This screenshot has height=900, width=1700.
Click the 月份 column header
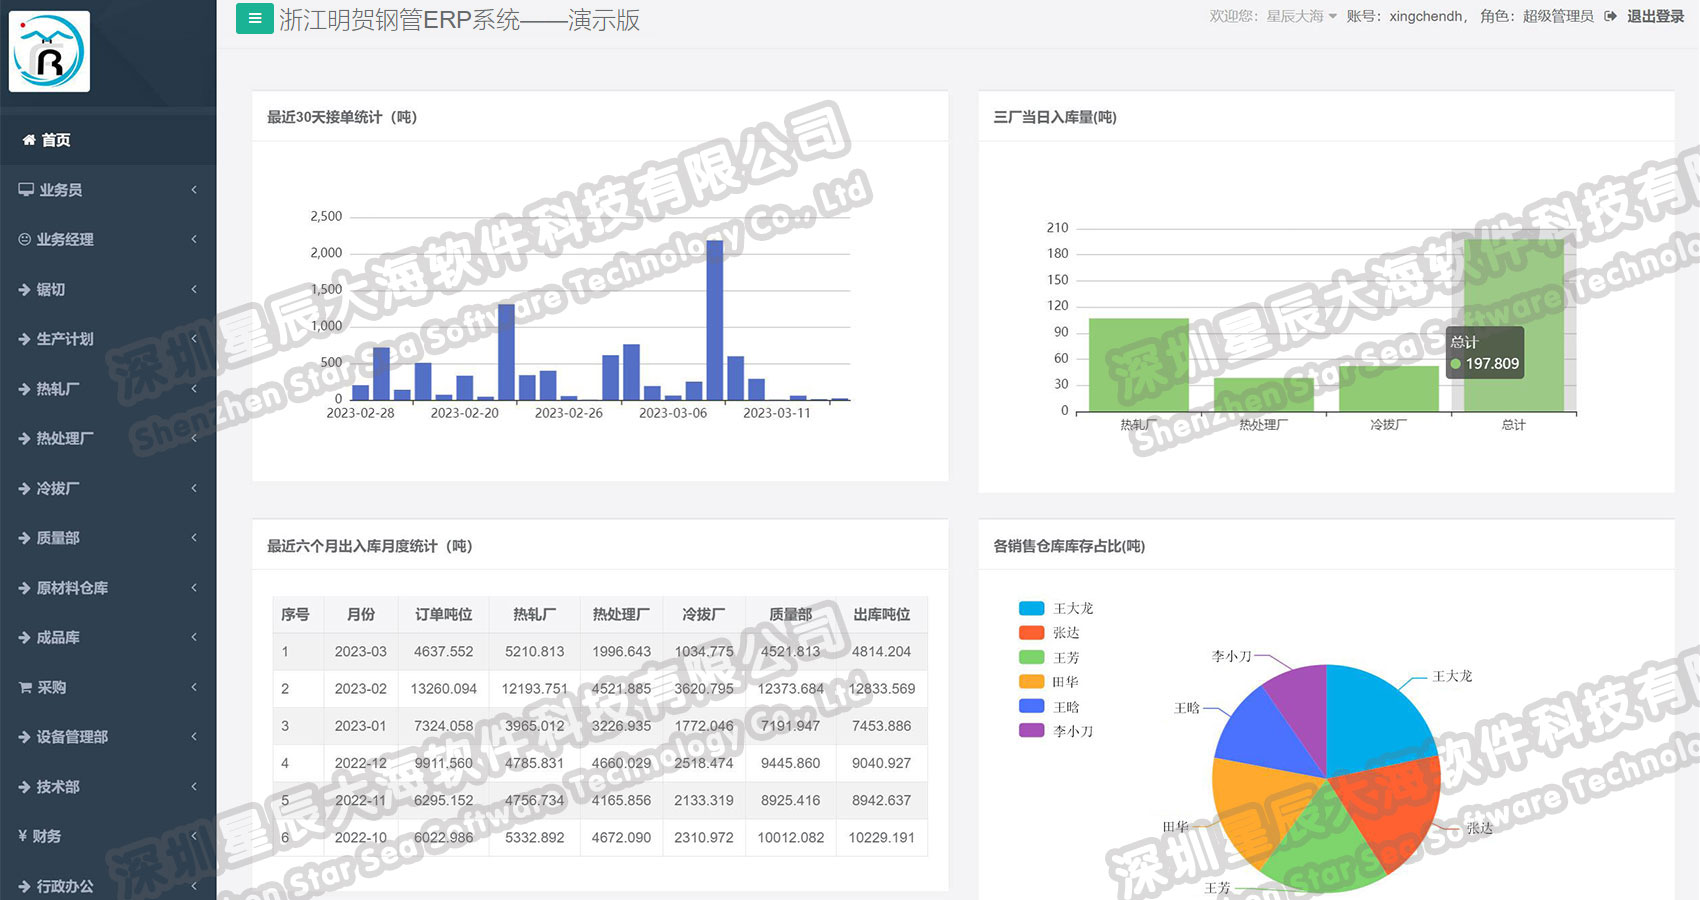coord(361,614)
